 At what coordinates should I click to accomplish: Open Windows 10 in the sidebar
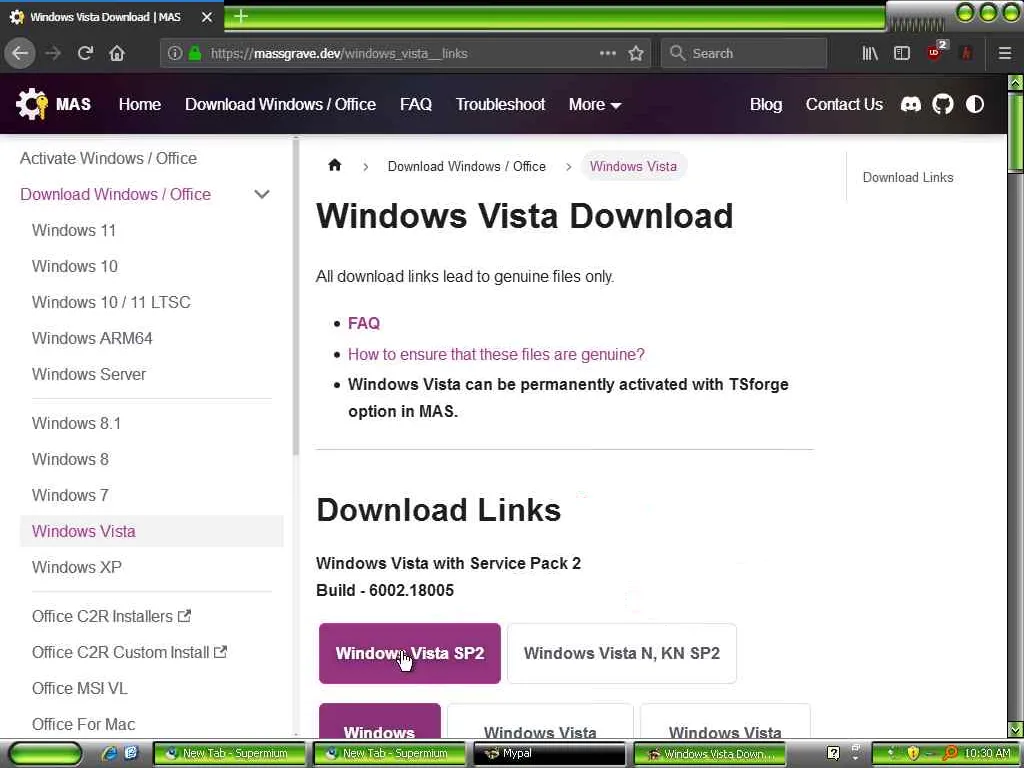click(x=74, y=266)
